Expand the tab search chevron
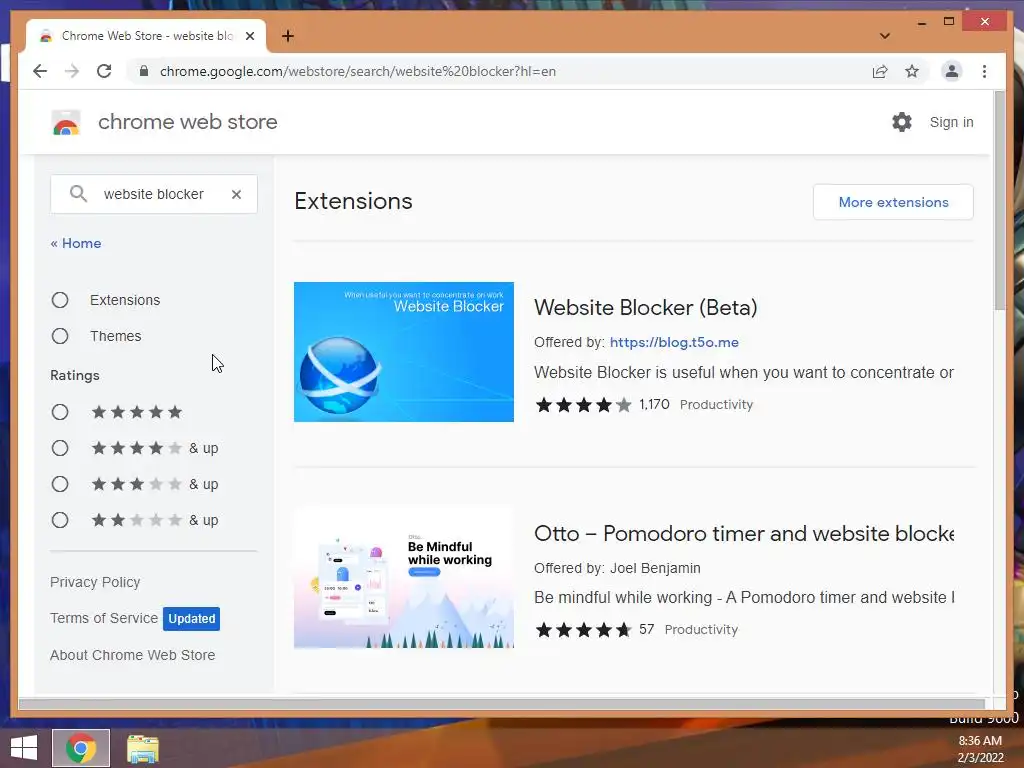Screen dimensions: 1024x768 (884, 36)
